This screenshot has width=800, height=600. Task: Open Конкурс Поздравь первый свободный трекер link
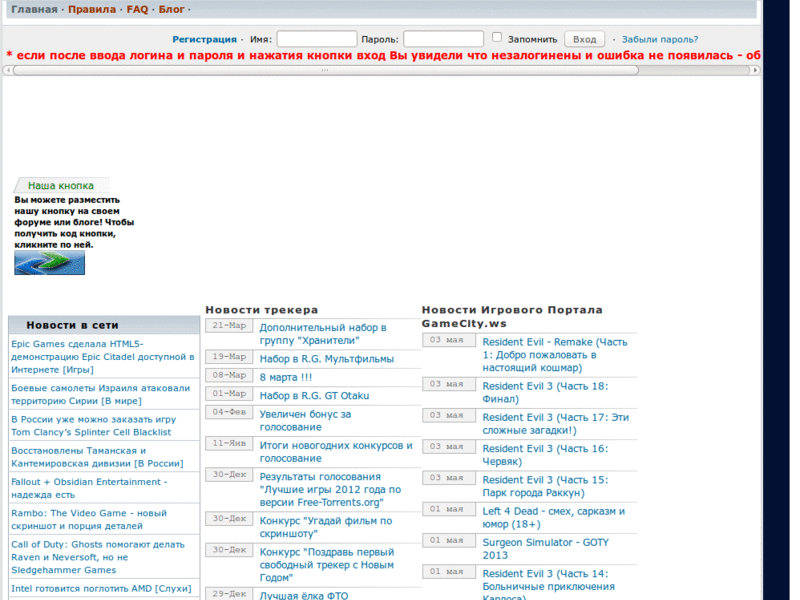pyautogui.click(x=327, y=565)
